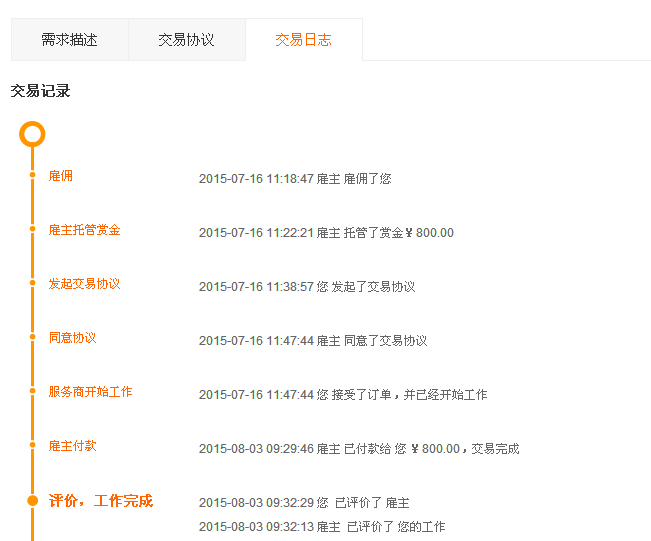This screenshot has width=651, height=541.
Task: Click the timeline dot beside 发起交易协议
Action: [32, 283]
